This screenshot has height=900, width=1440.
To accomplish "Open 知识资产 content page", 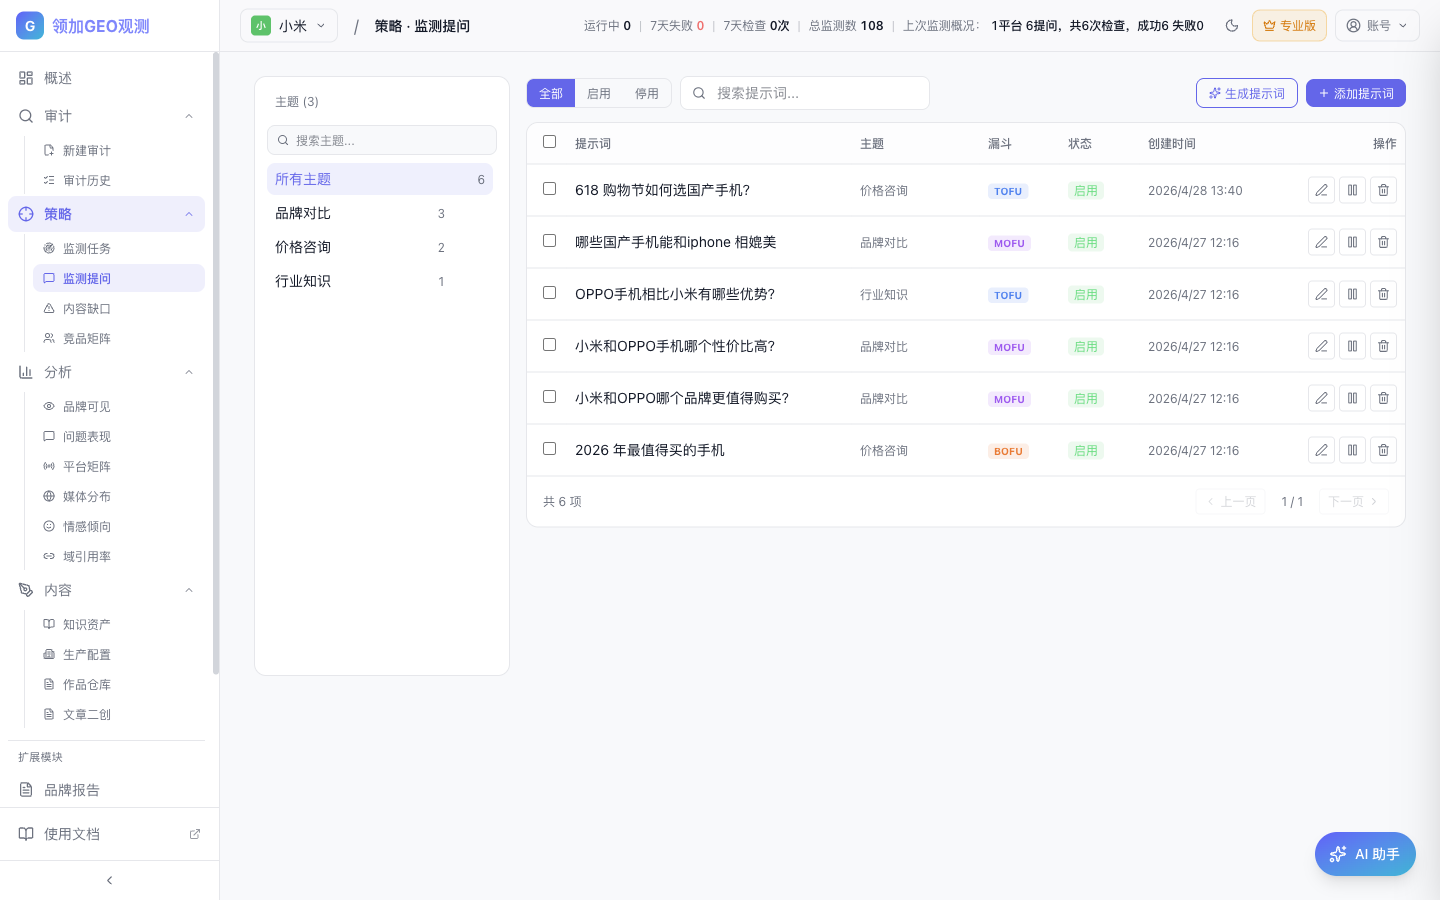I will [x=119, y=624].
